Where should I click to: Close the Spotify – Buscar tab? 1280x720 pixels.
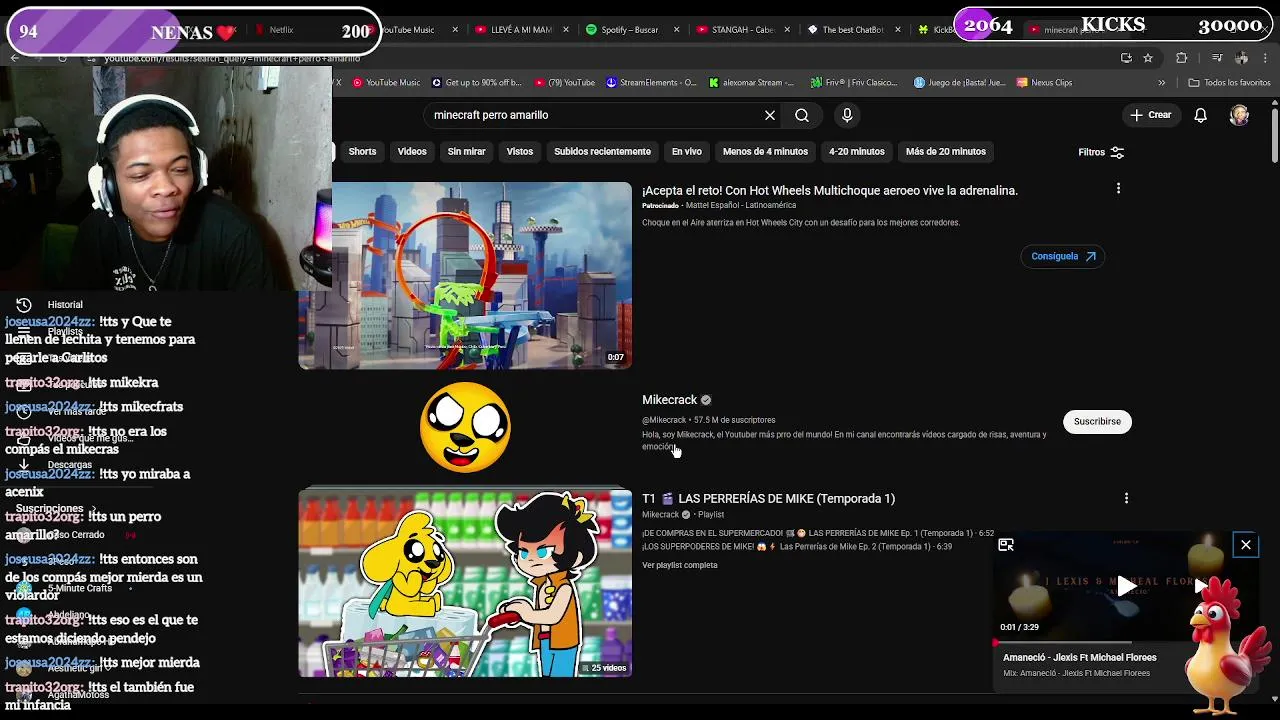click(x=677, y=30)
